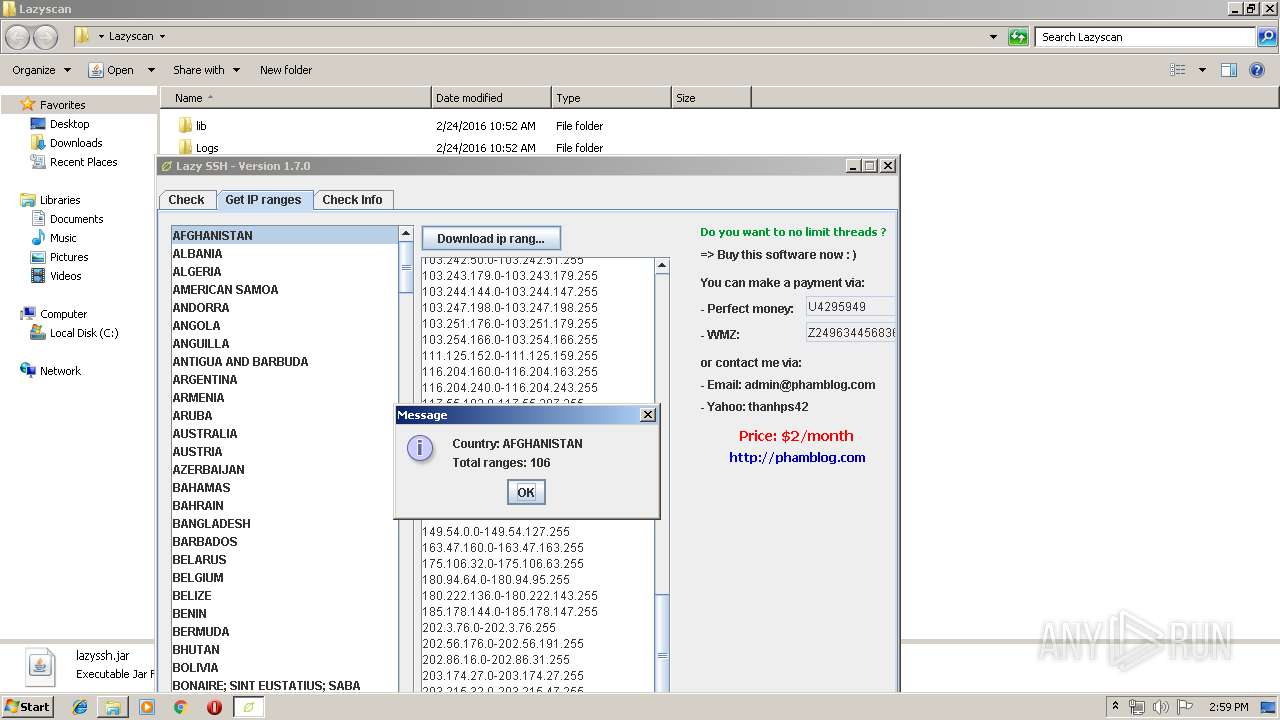
Task: Select ANGOLA in the country list
Action: tap(285, 326)
